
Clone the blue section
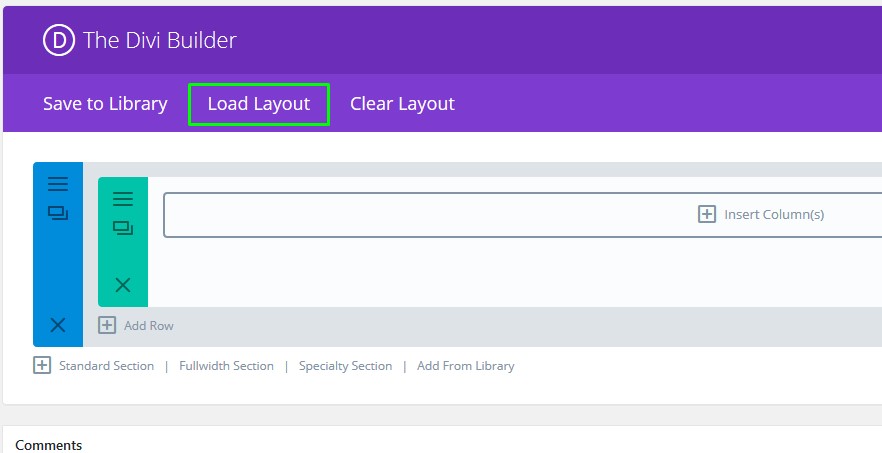(x=58, y=213)
